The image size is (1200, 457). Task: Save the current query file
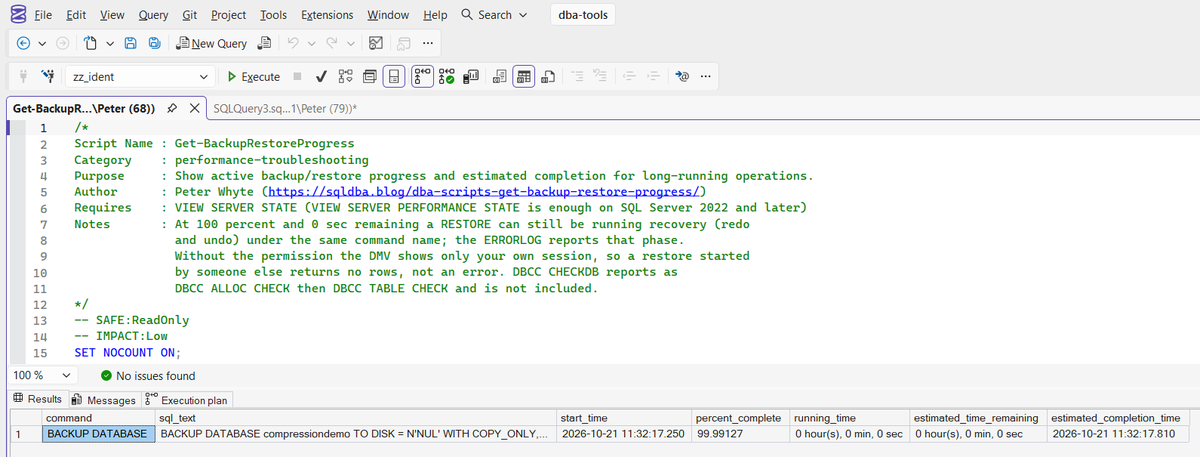coord(131,43)
